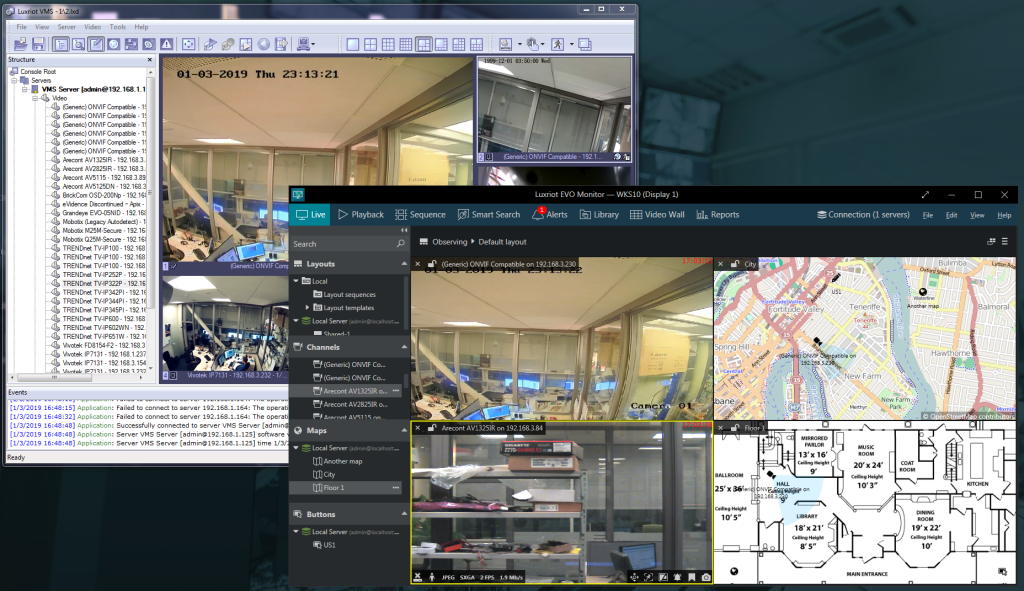Click the layout grid icon at top right of EVO view

pos(991,242)
